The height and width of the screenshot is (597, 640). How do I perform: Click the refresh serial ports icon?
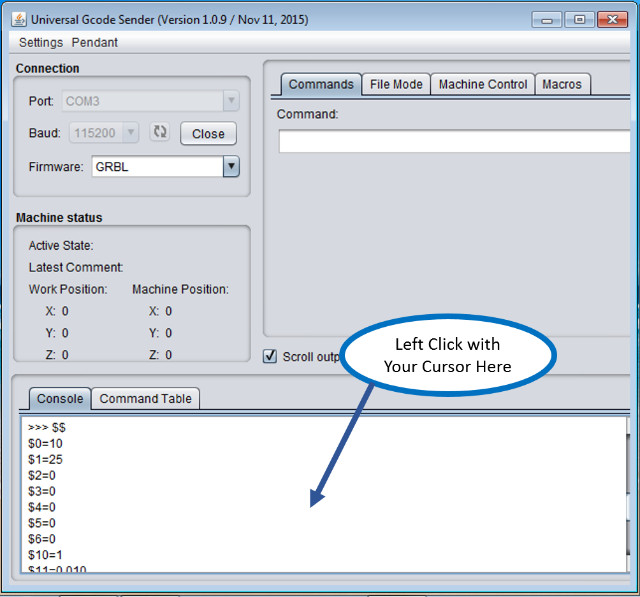tap(160, 132)
